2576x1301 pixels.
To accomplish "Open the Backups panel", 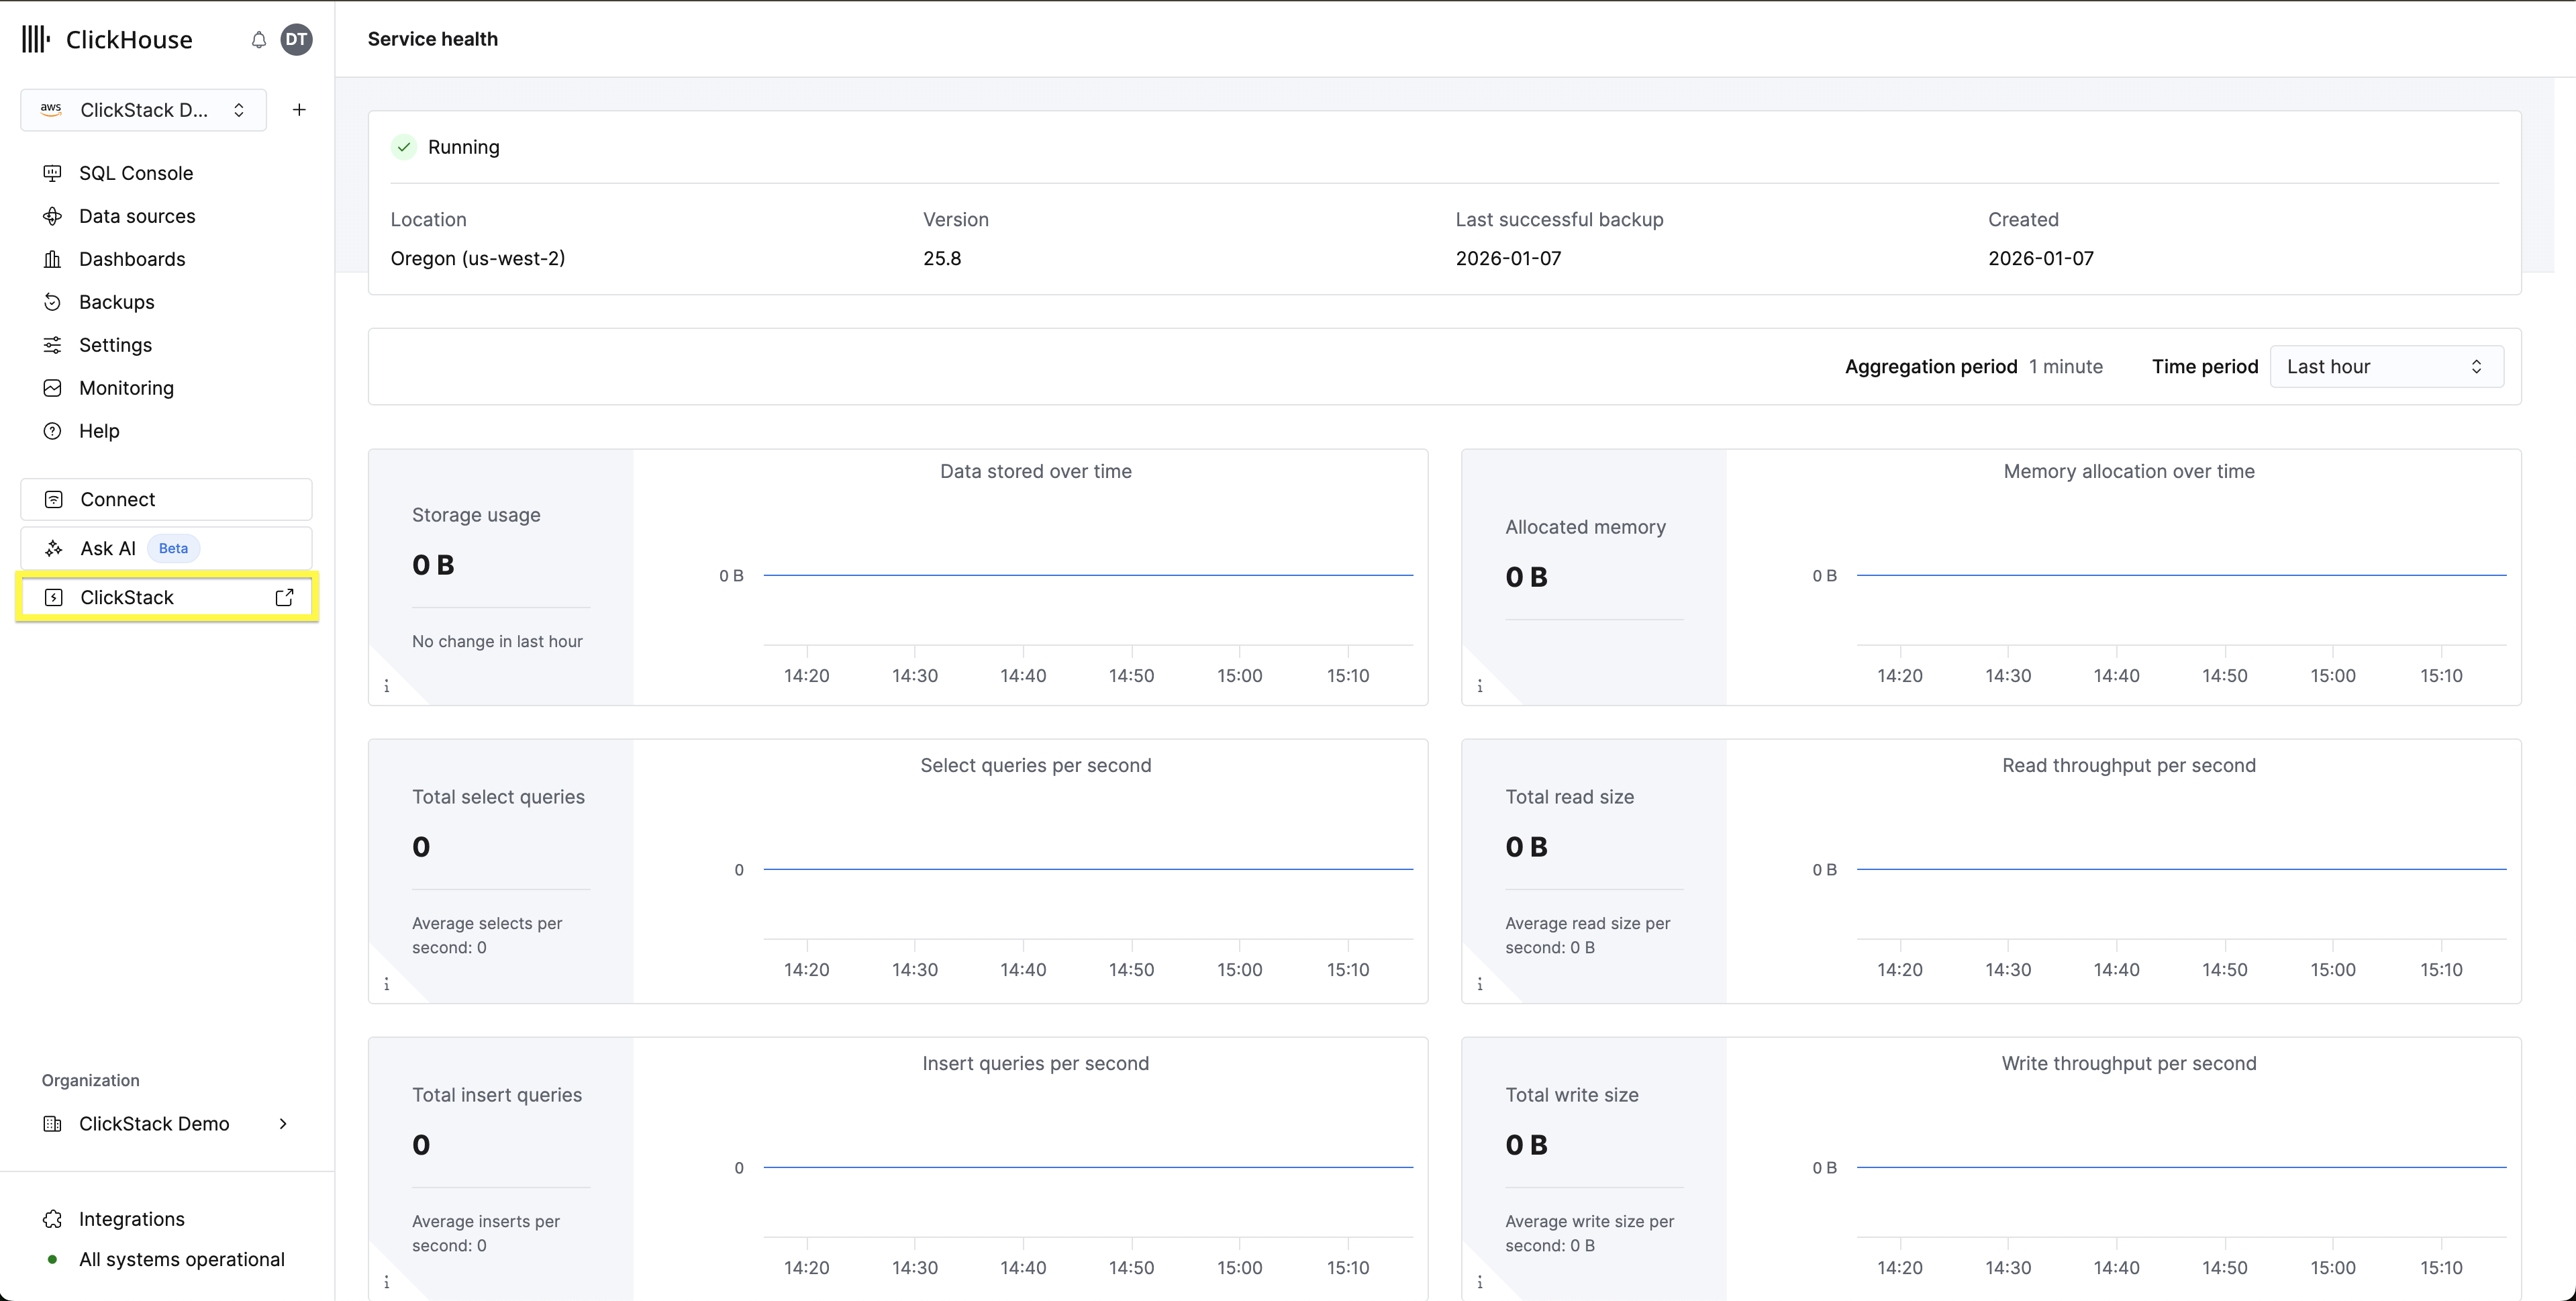I will (116, 301).
